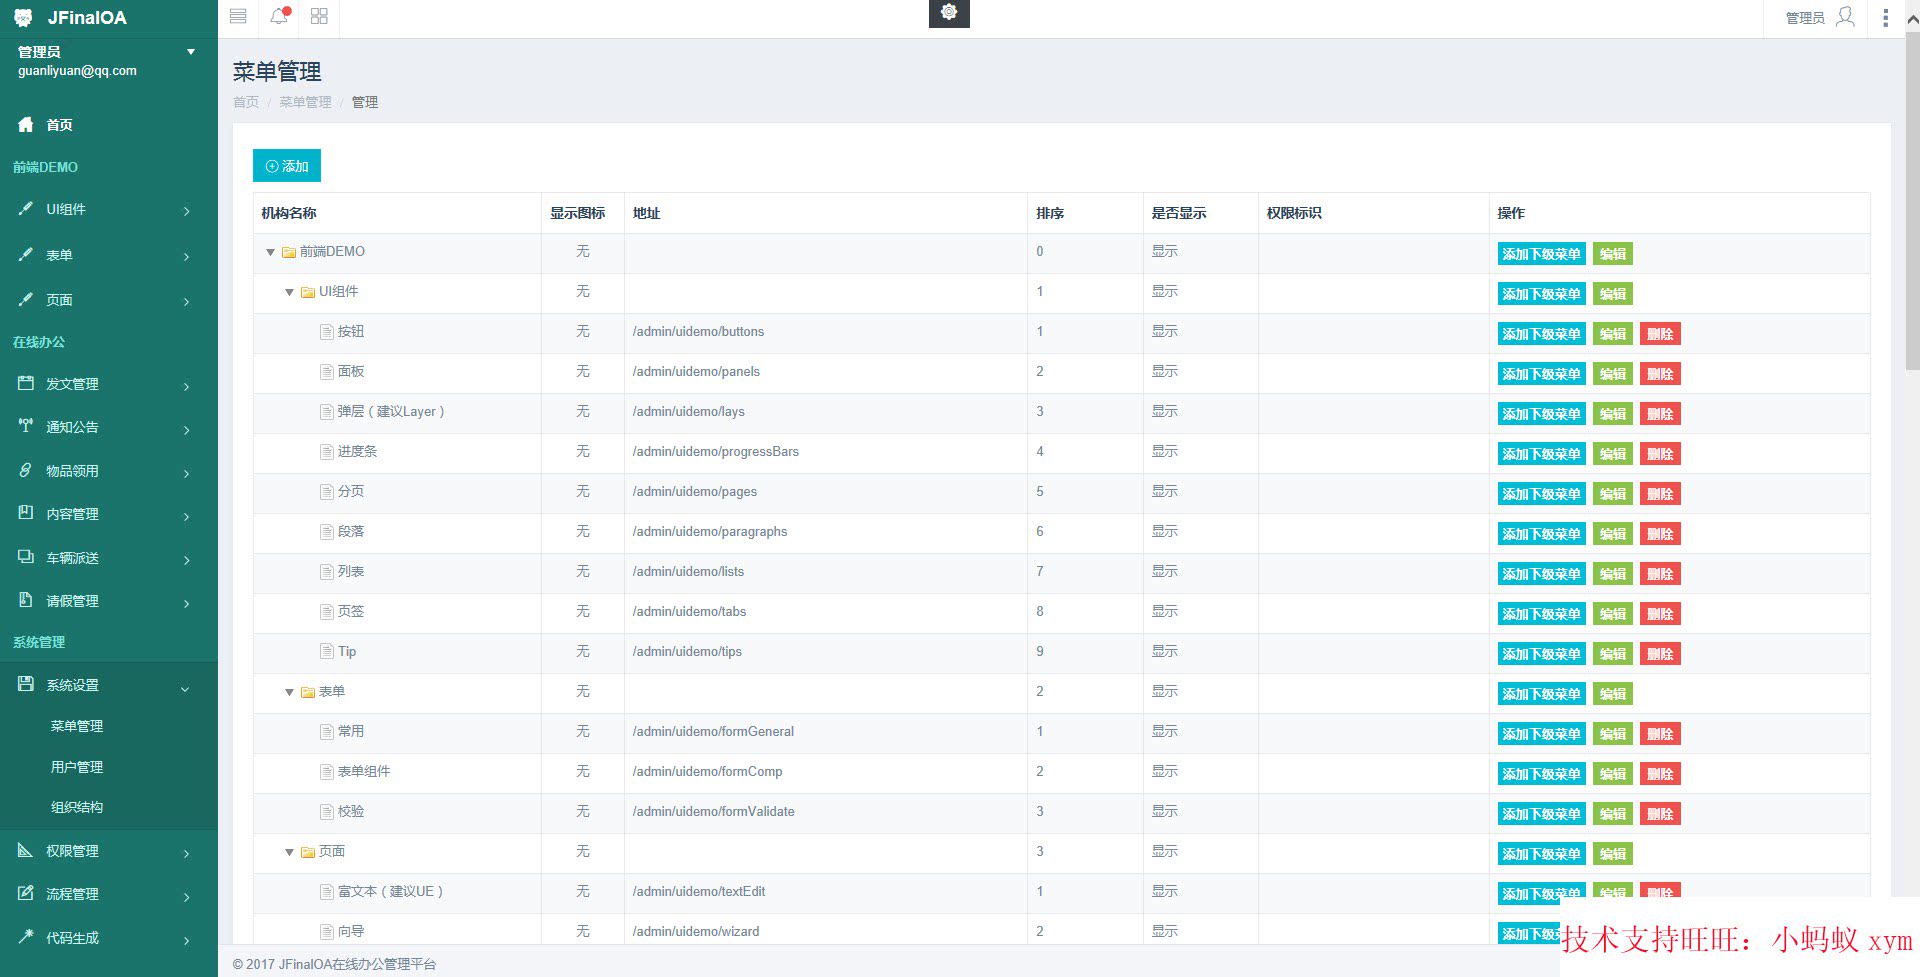Viewport: 1920px width, 977px height.
Task: Collapse the 前端DEMO tree node
Action: click(270, 252)
